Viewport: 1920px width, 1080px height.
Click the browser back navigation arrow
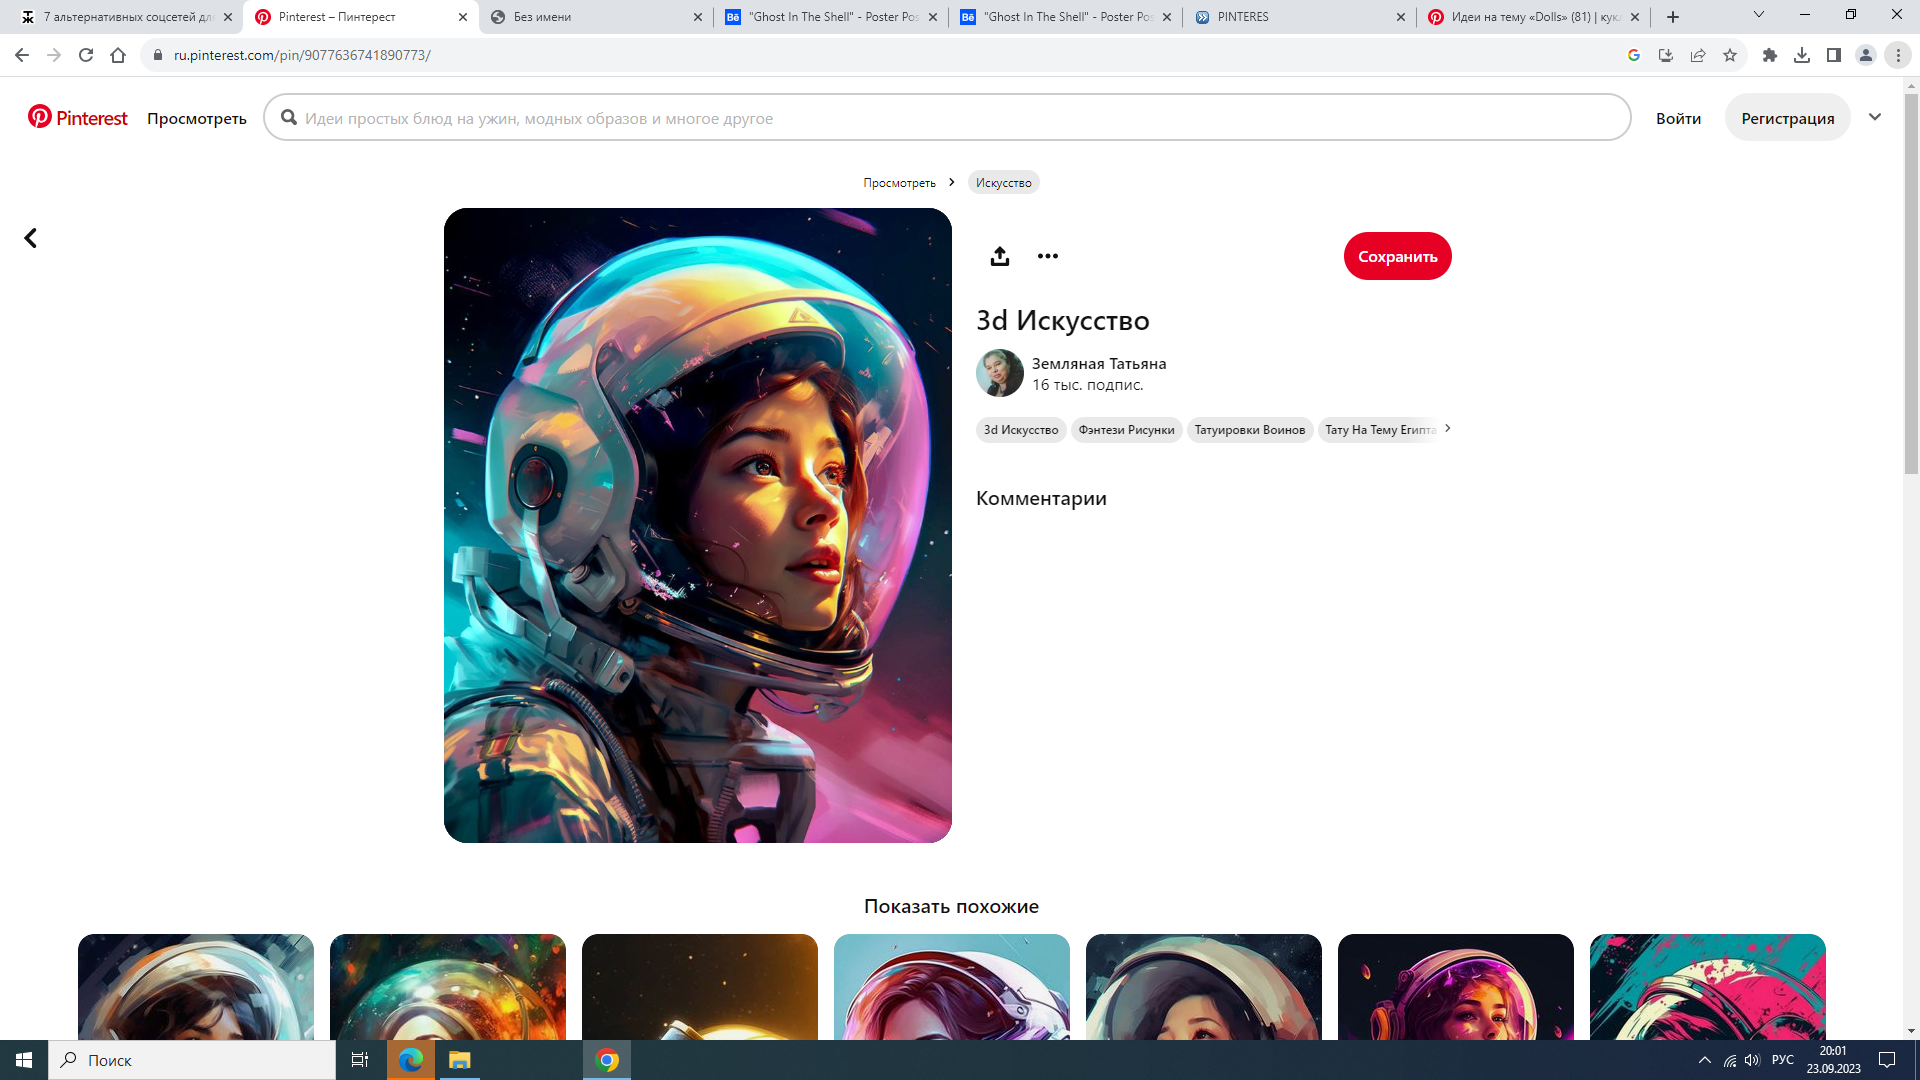(x=22, y=55)
